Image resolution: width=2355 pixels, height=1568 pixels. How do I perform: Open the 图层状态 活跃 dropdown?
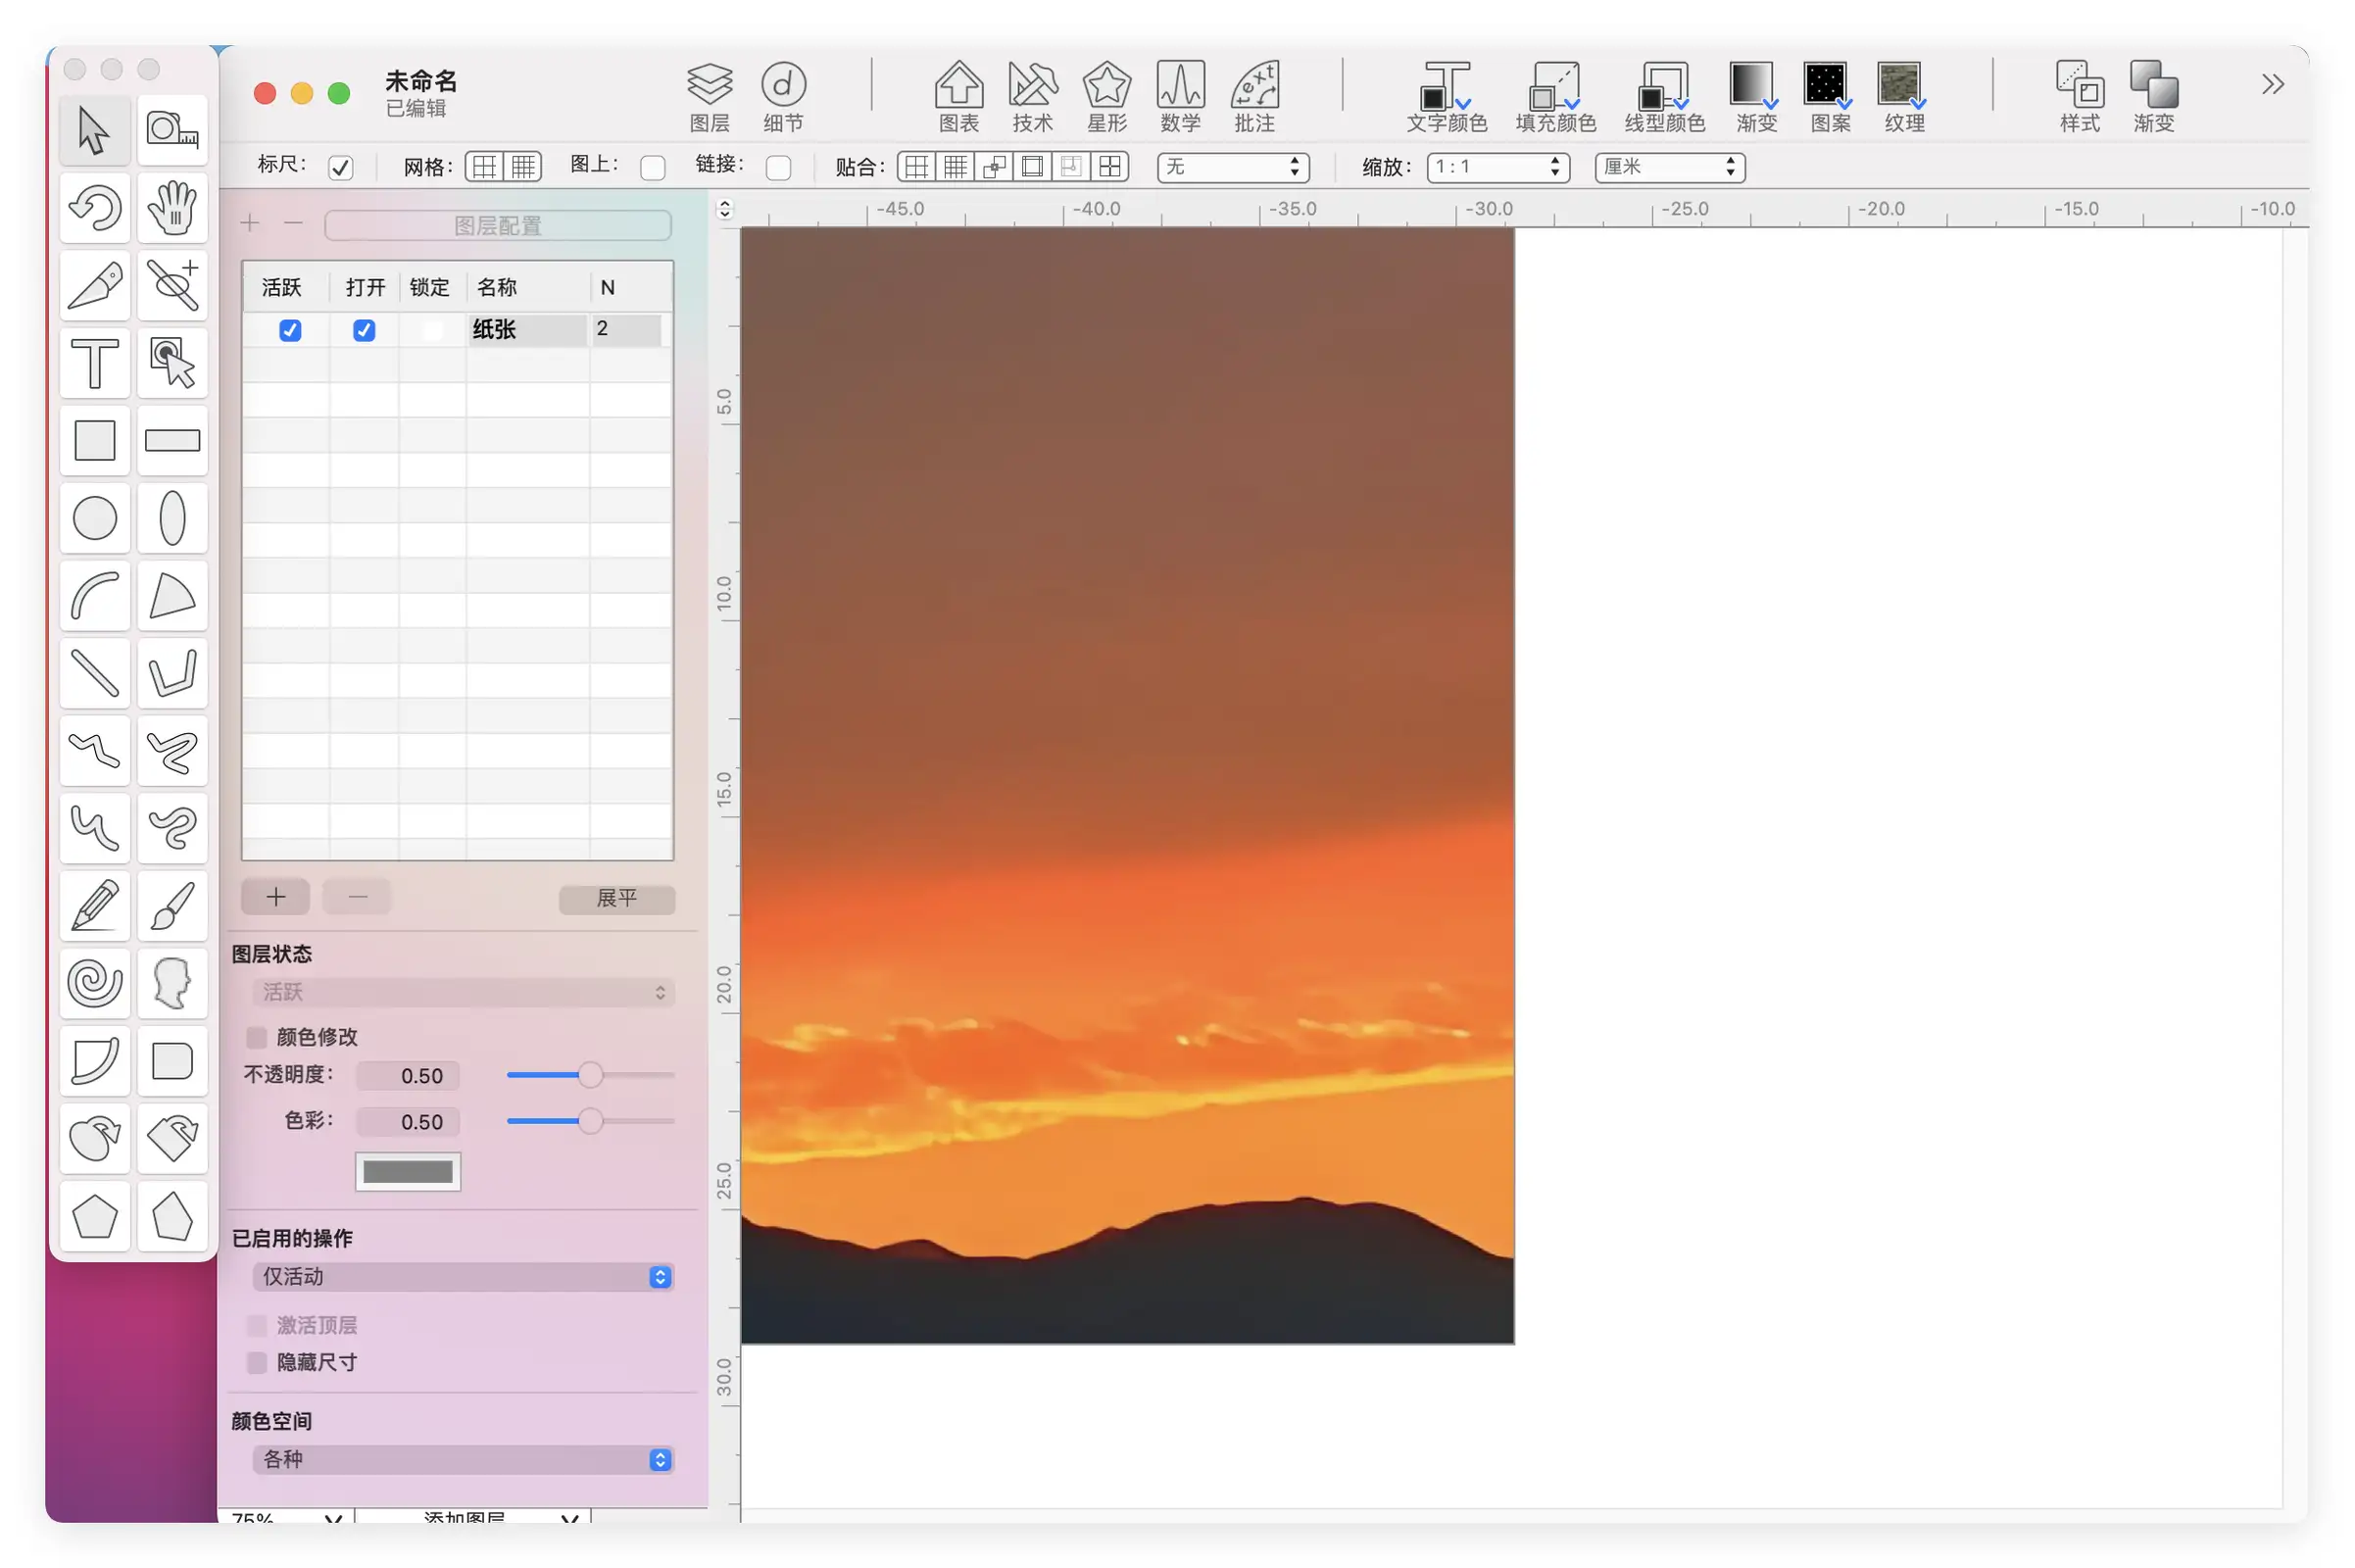(461, 992)
